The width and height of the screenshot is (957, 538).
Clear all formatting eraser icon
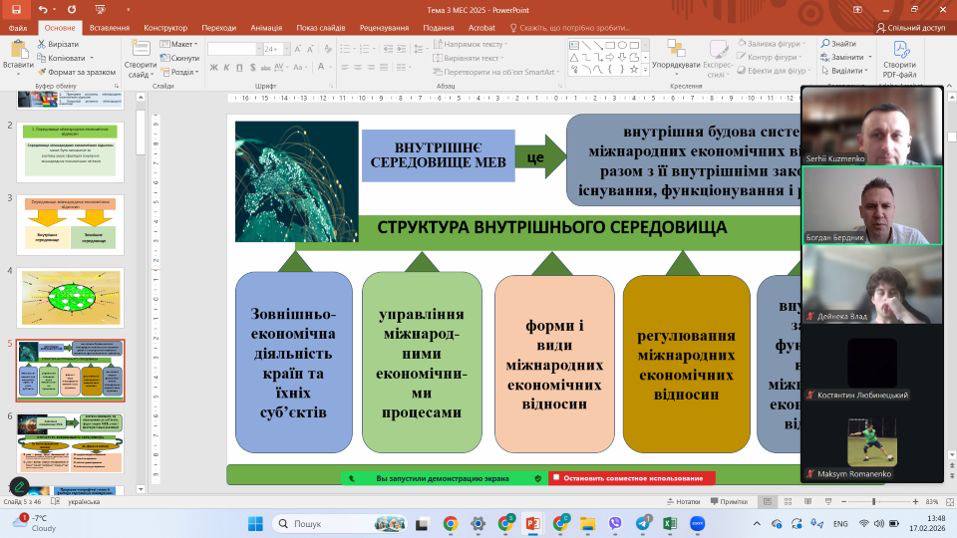[x=328, y=49]
